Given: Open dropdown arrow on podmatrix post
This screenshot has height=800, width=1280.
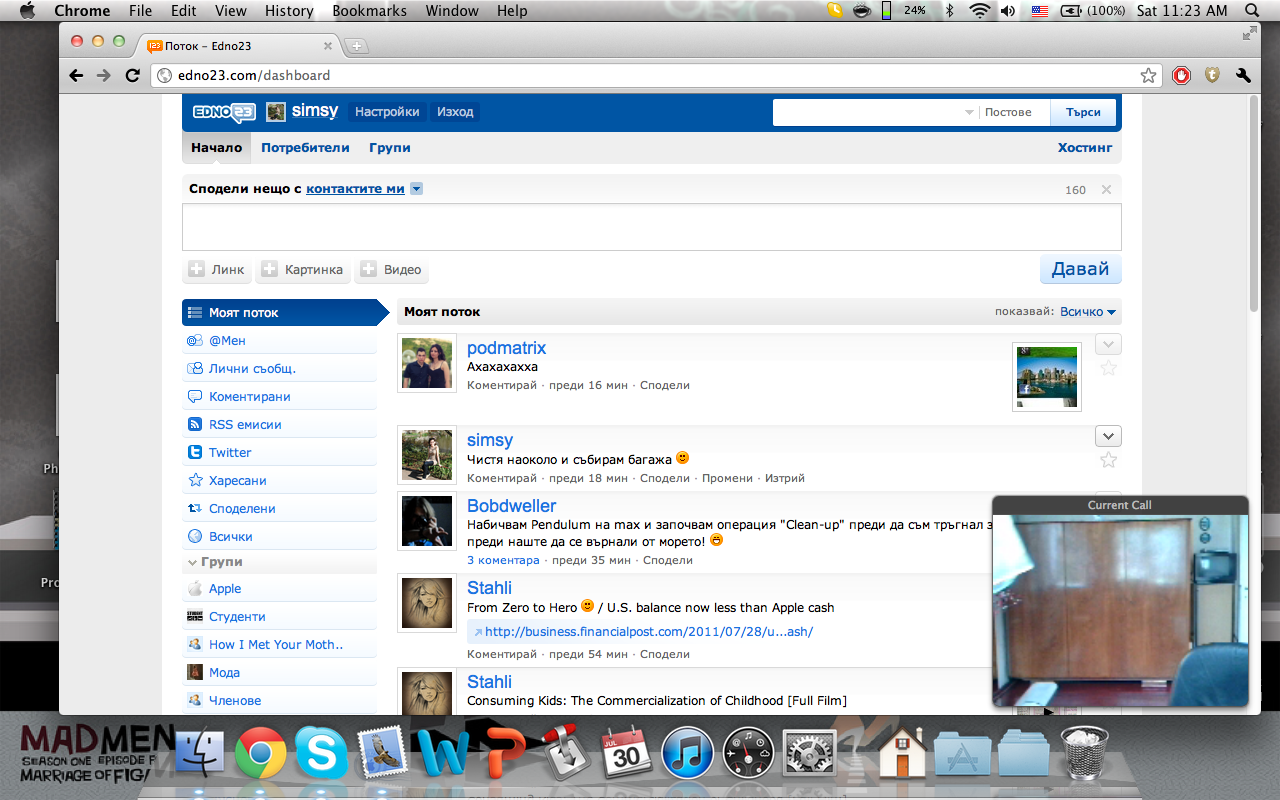Looking at the screenshot, I should (1108, 344).
